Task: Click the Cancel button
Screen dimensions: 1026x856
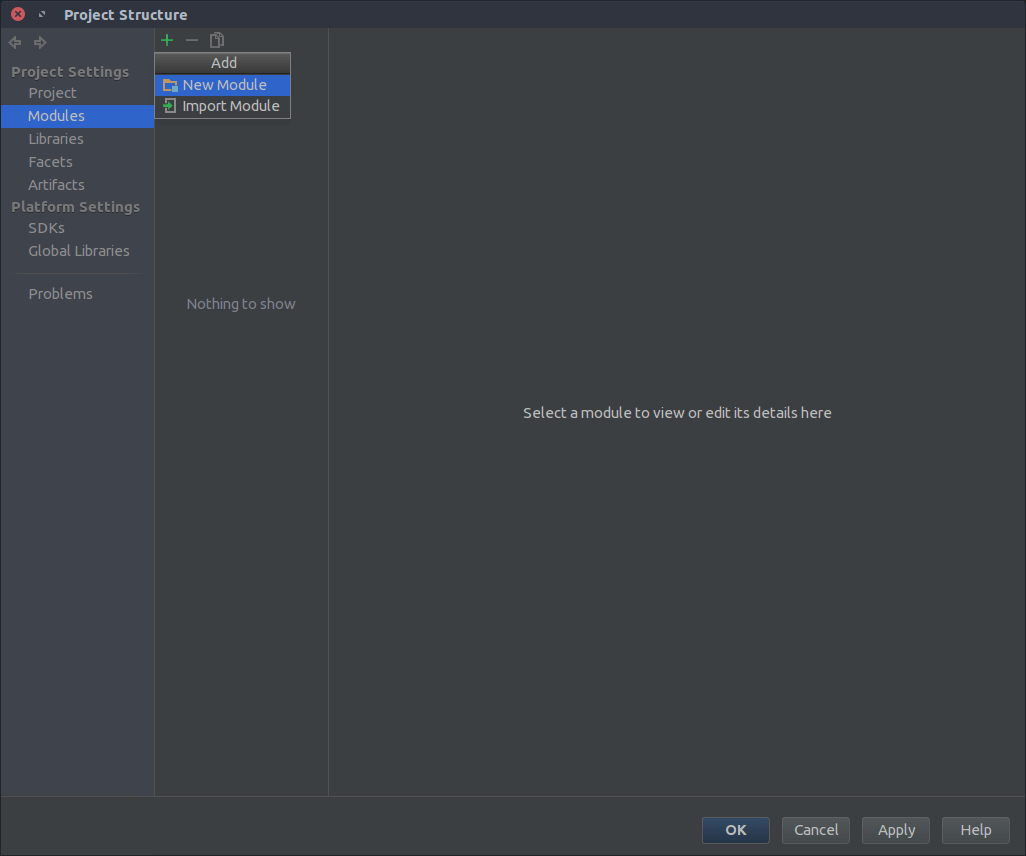Action: (x=816, y=830)
